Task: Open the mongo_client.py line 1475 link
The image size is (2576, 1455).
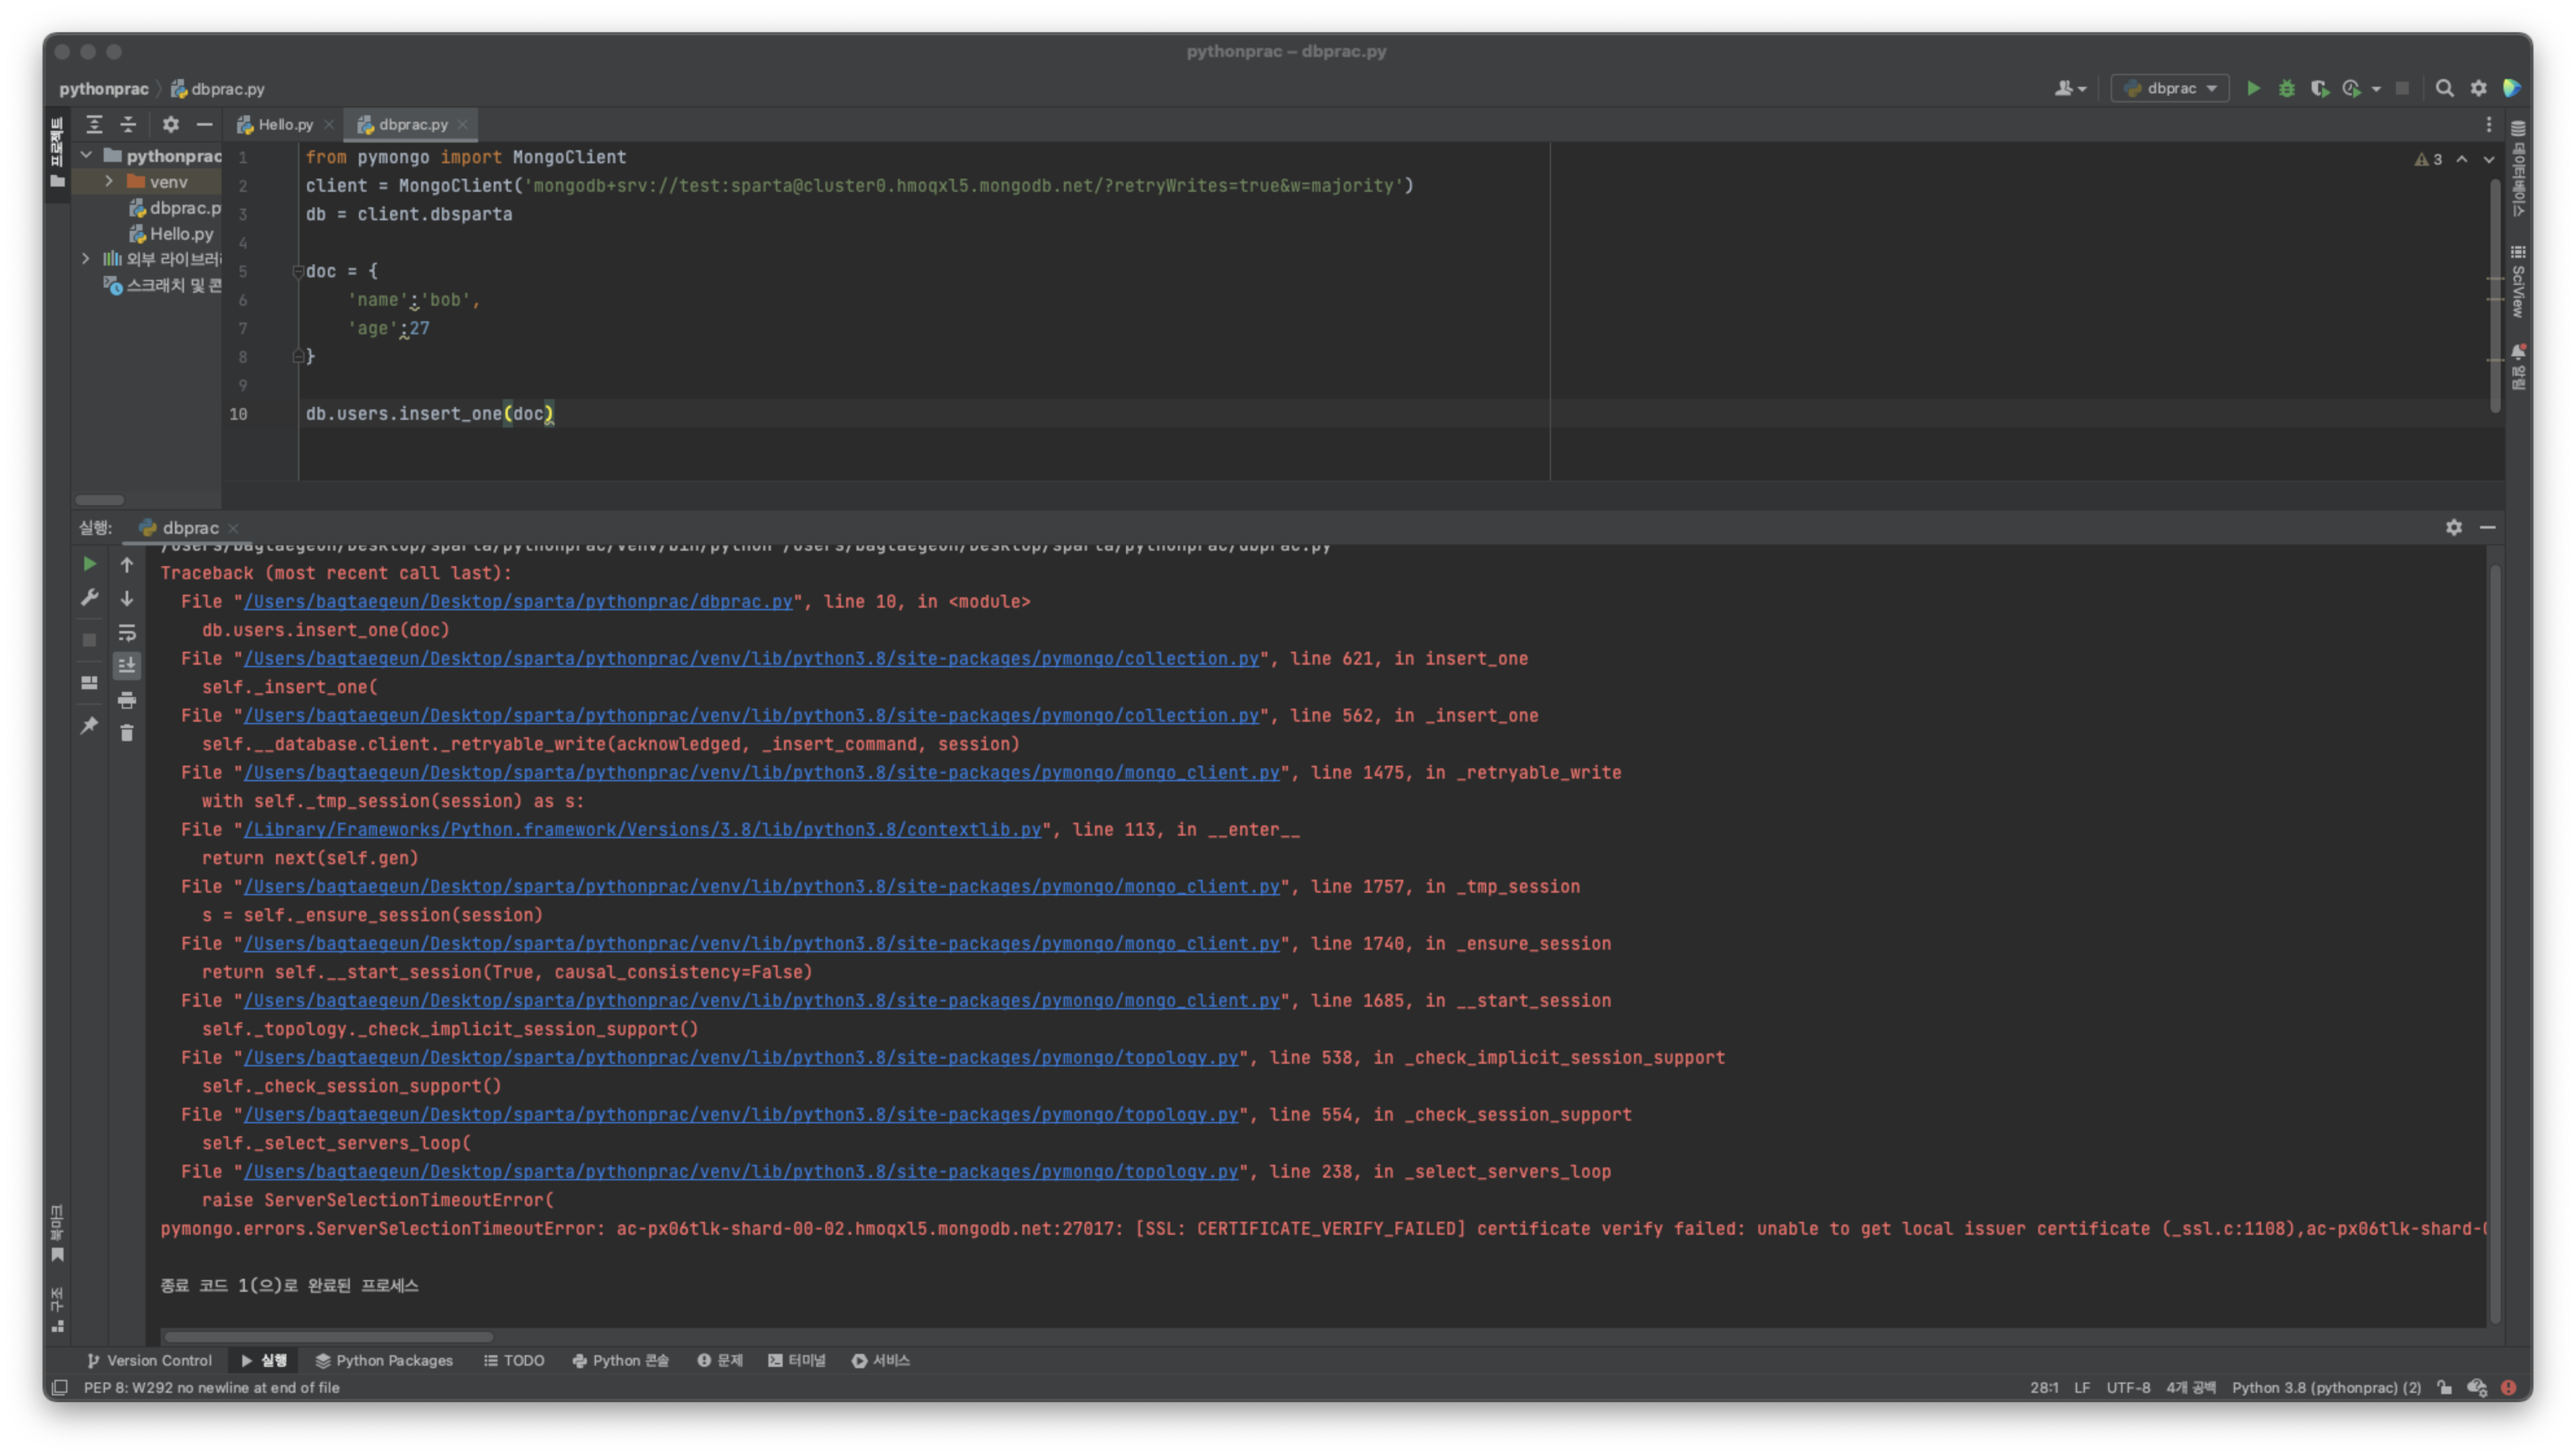Action: pos(762,772)
